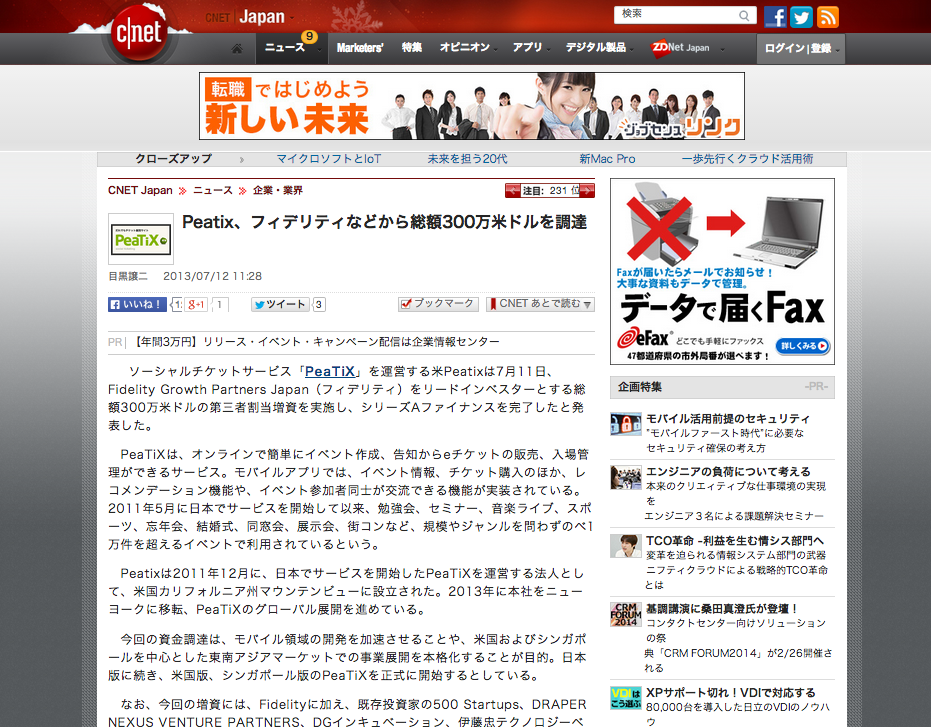Open 一歩先行くクラウド活用術 closeup link
Image resolution: width=931 pixels, height=727 pixels.
point(748,159)
